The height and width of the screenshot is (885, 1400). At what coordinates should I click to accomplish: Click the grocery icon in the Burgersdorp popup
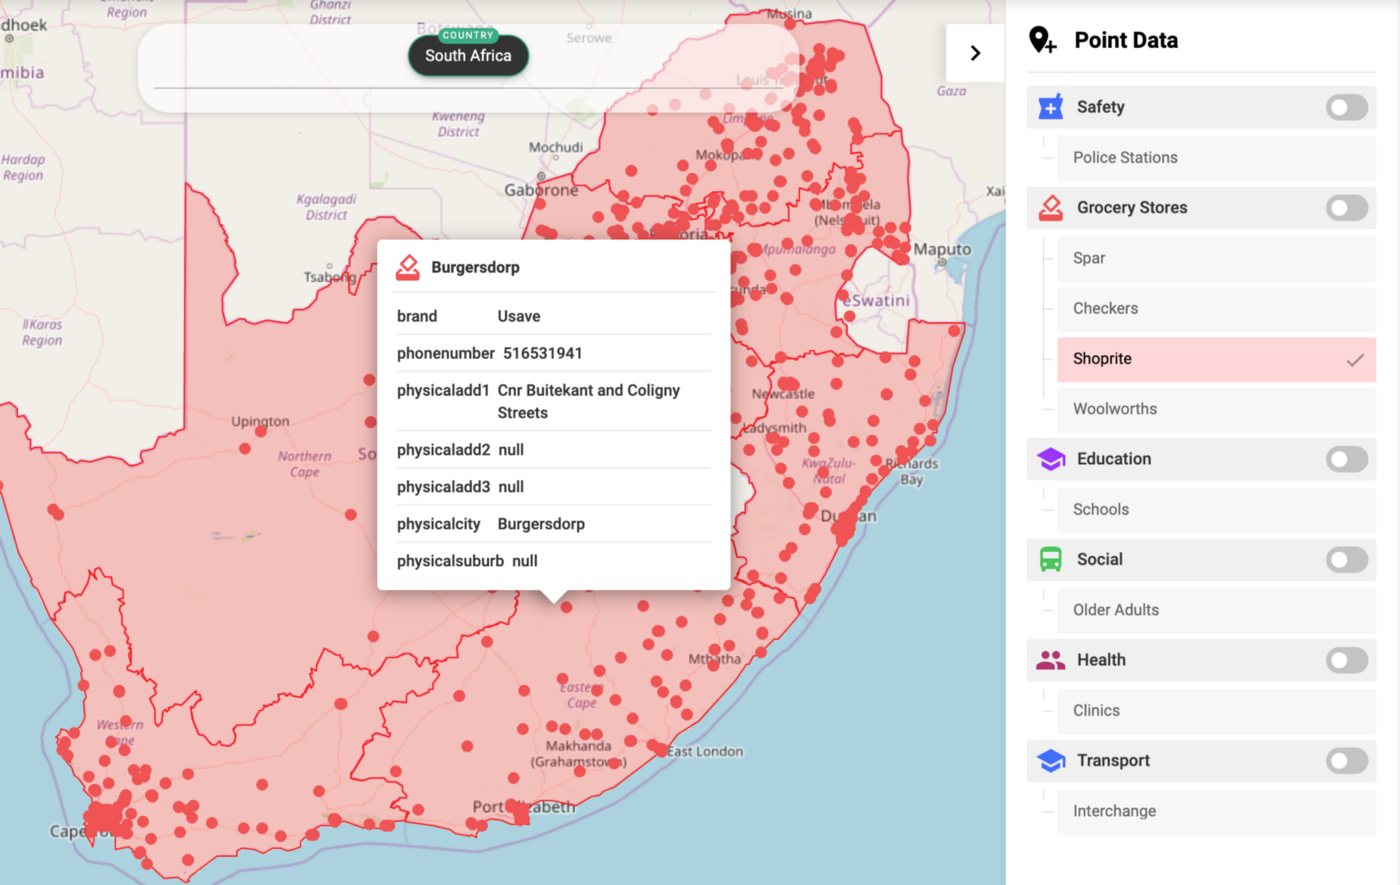(405, 266)
